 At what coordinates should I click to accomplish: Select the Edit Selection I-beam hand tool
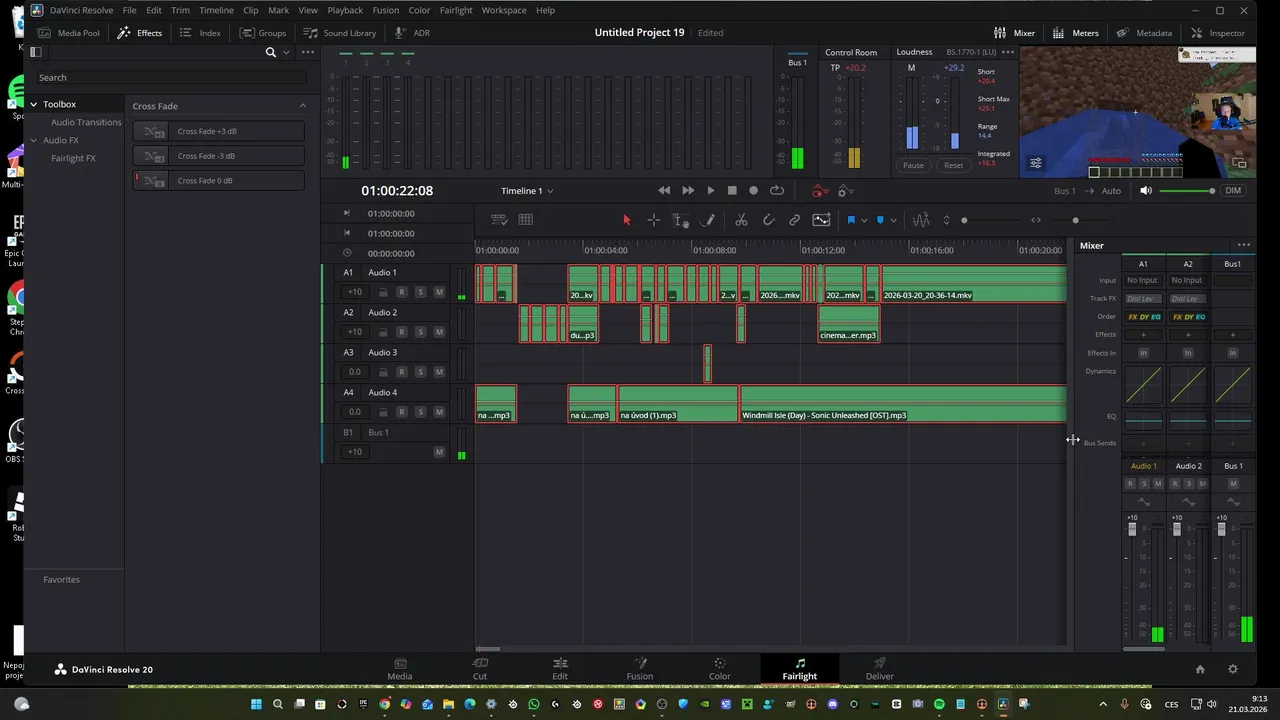(x=681, y=220)
